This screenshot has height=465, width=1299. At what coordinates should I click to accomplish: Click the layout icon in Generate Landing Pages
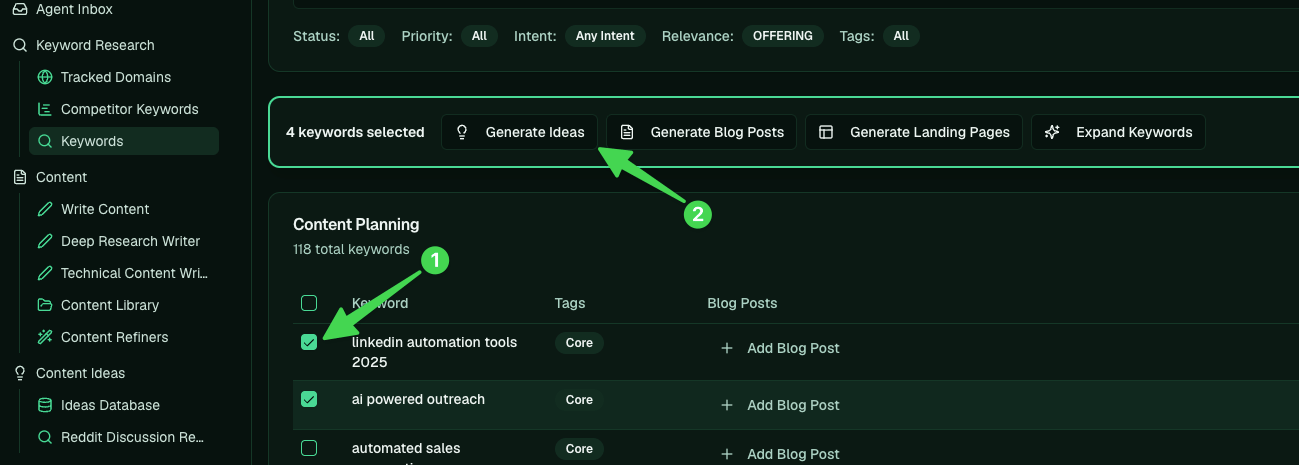tap(826, 132)
